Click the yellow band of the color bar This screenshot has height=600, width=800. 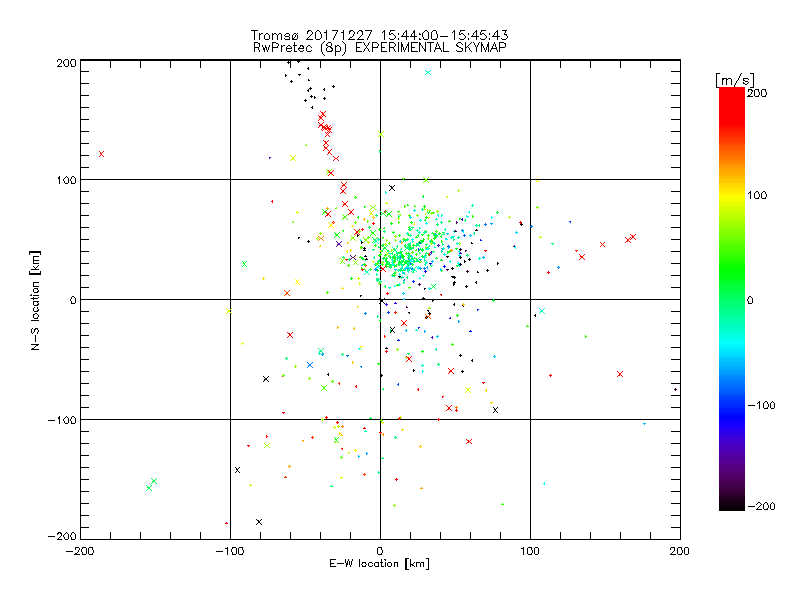732,196
